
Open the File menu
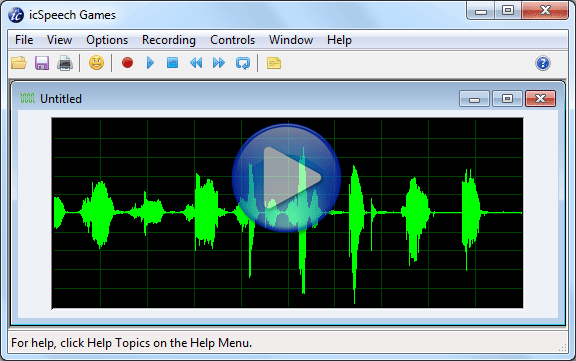pyautogui.click(x=24, y=40)
